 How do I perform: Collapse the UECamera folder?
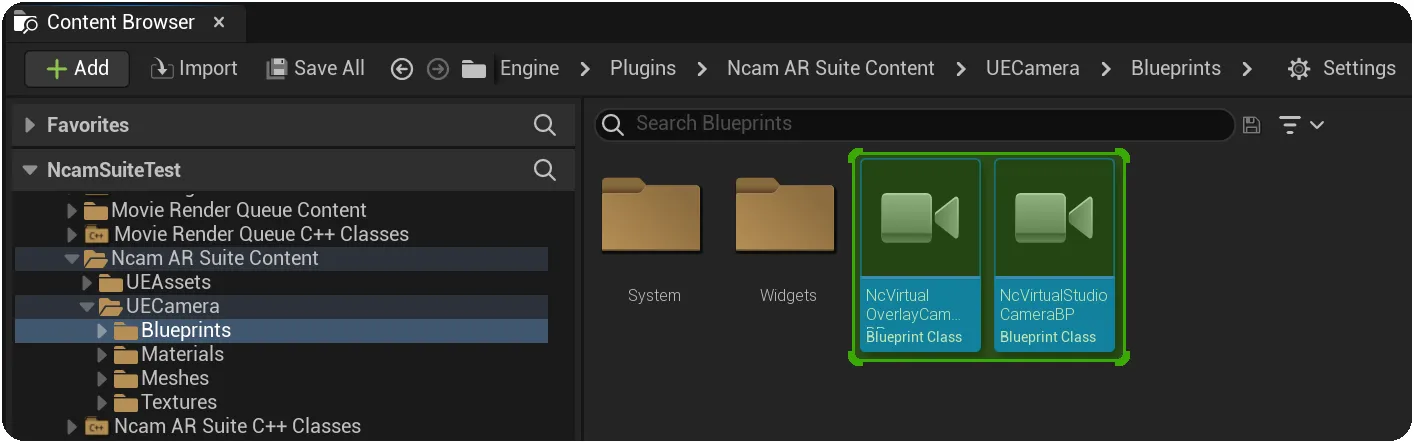[x=86, y=306]
